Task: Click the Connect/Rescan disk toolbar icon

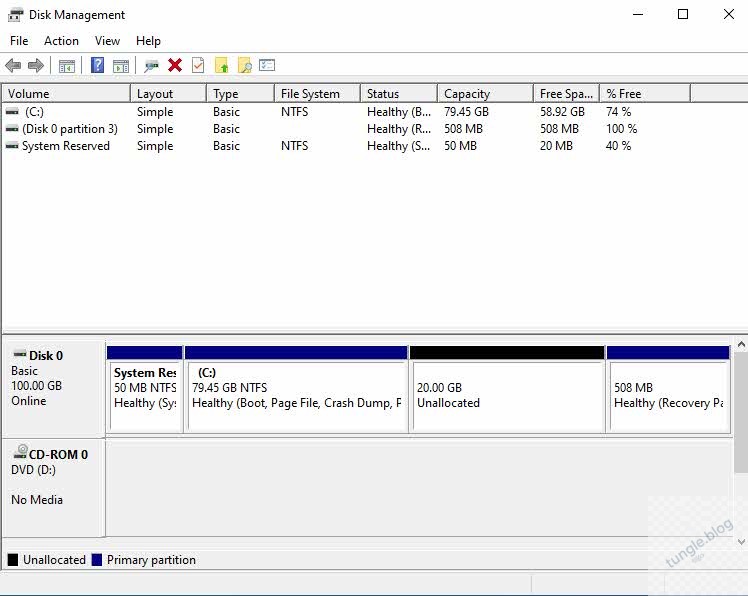Action: (151, 65)
